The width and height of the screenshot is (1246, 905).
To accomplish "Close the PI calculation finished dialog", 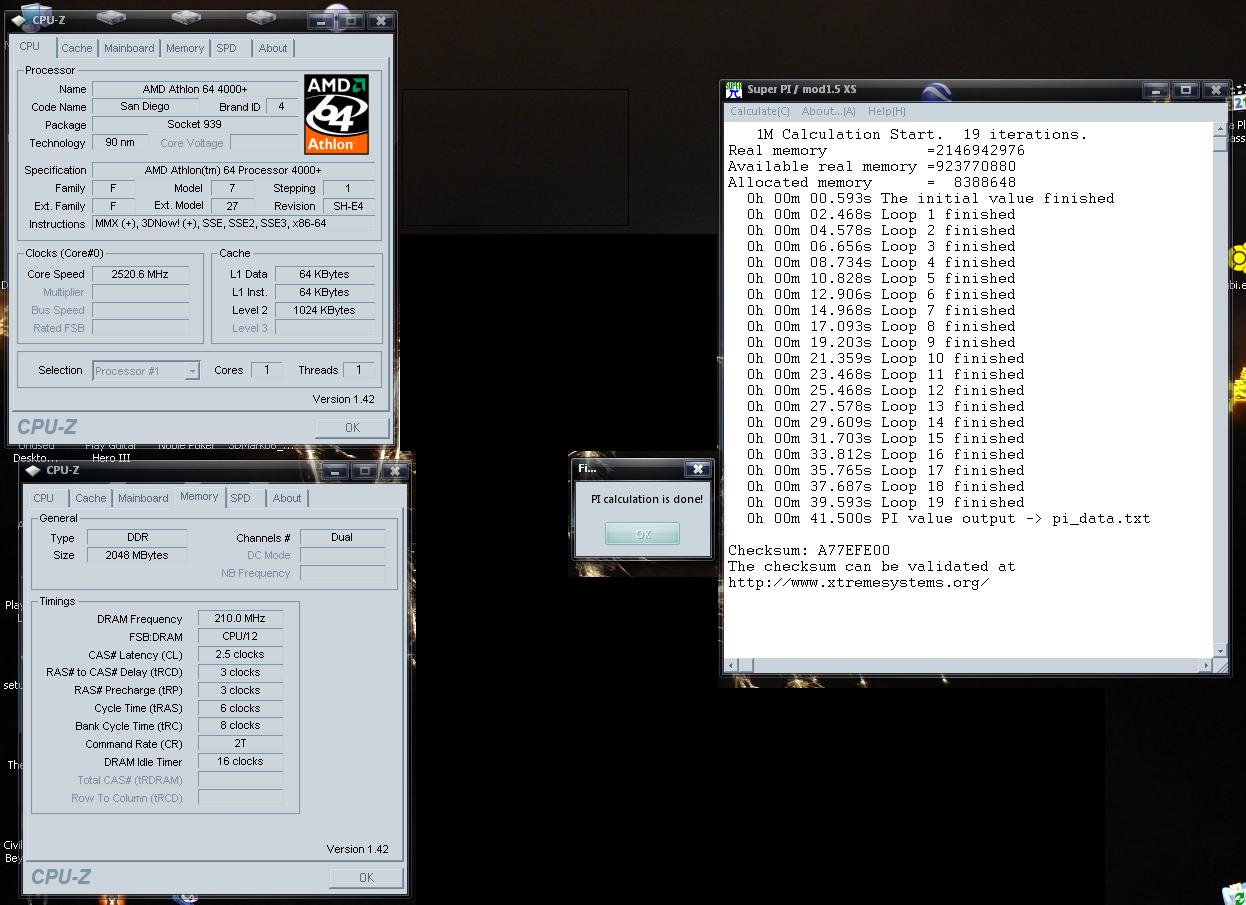I will (698, 468).
